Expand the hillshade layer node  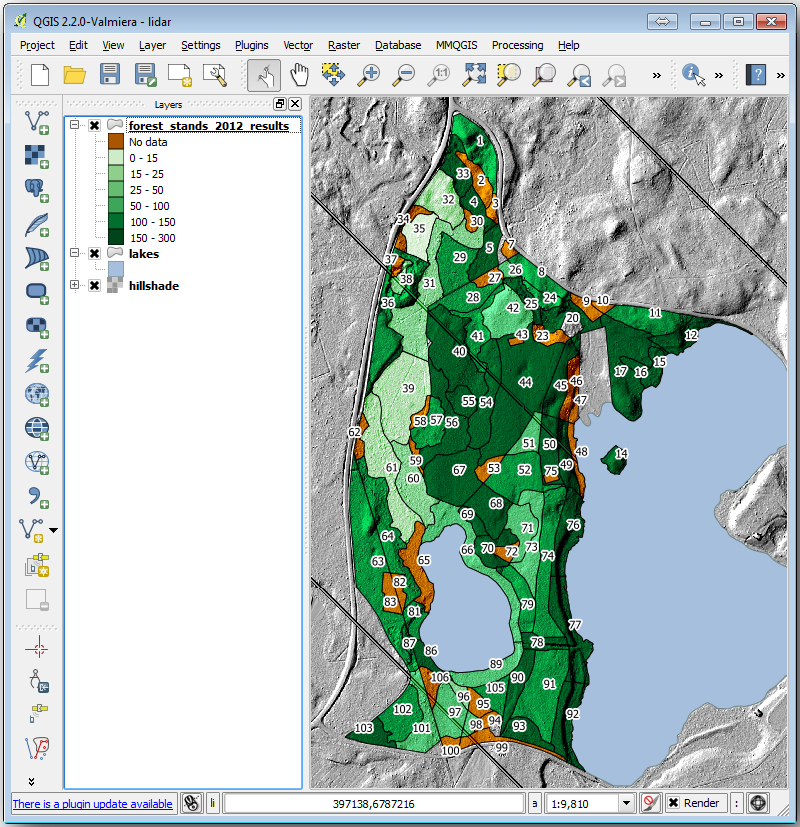point(75,286)
